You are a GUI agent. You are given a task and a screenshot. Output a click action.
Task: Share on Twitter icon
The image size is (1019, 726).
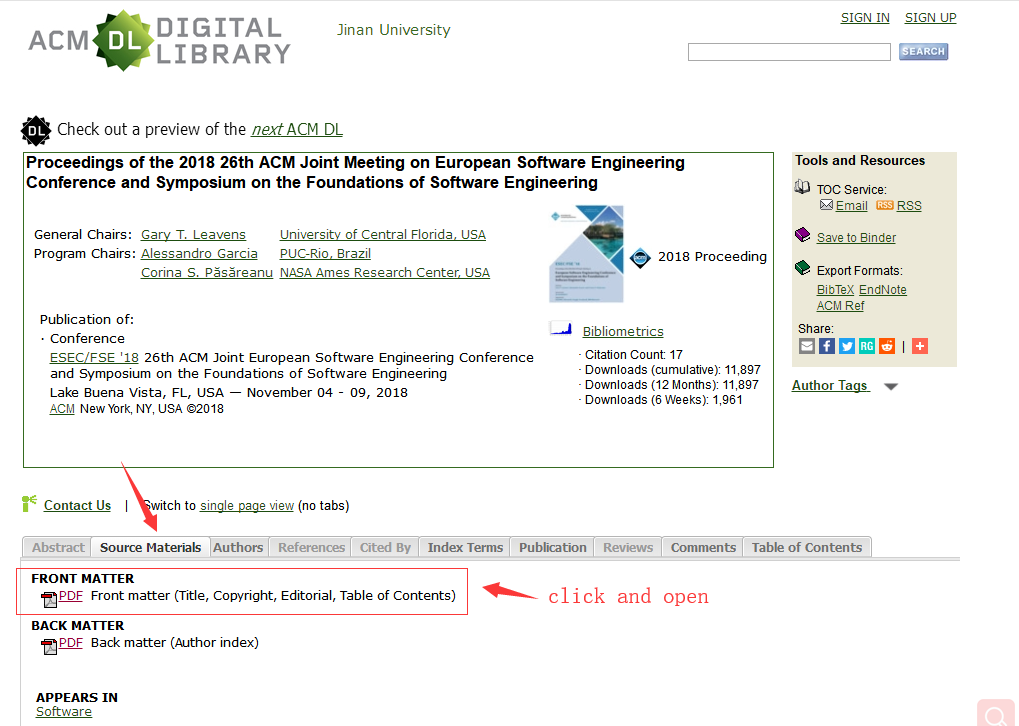pyautogui.click(x=847, y=346)
